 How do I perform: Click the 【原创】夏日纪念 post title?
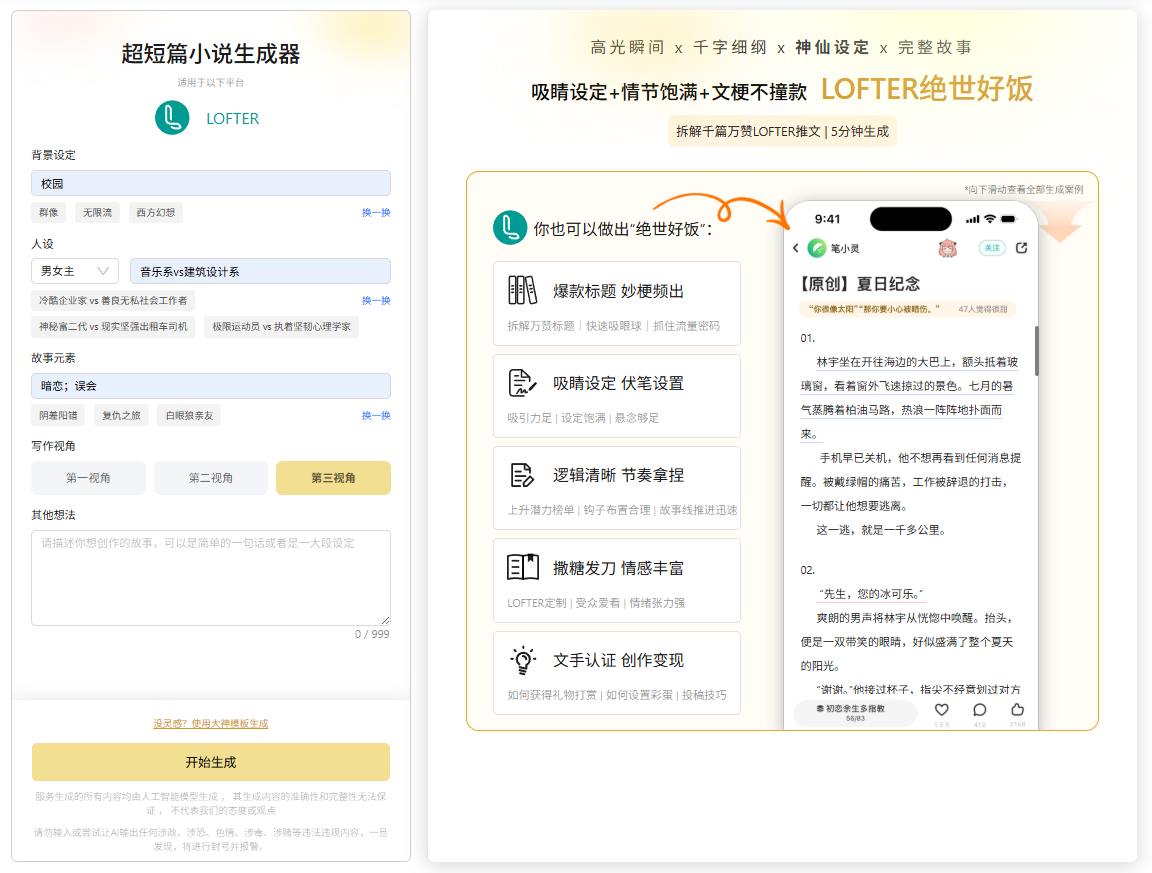pyautogui.click(x=860, y=284)
